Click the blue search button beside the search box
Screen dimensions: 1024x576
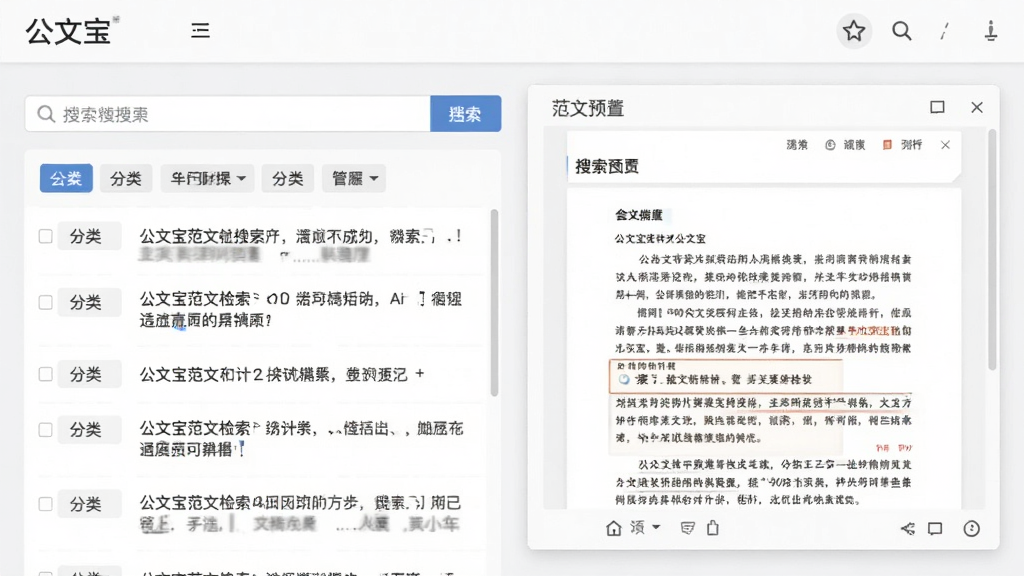coord(466,114)
